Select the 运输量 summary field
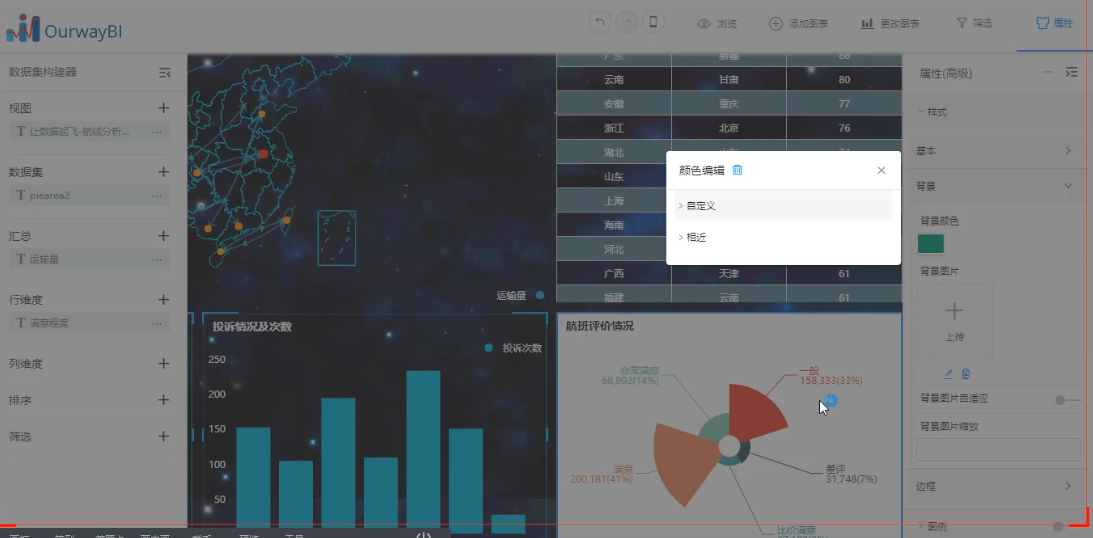 click(89, 259)
